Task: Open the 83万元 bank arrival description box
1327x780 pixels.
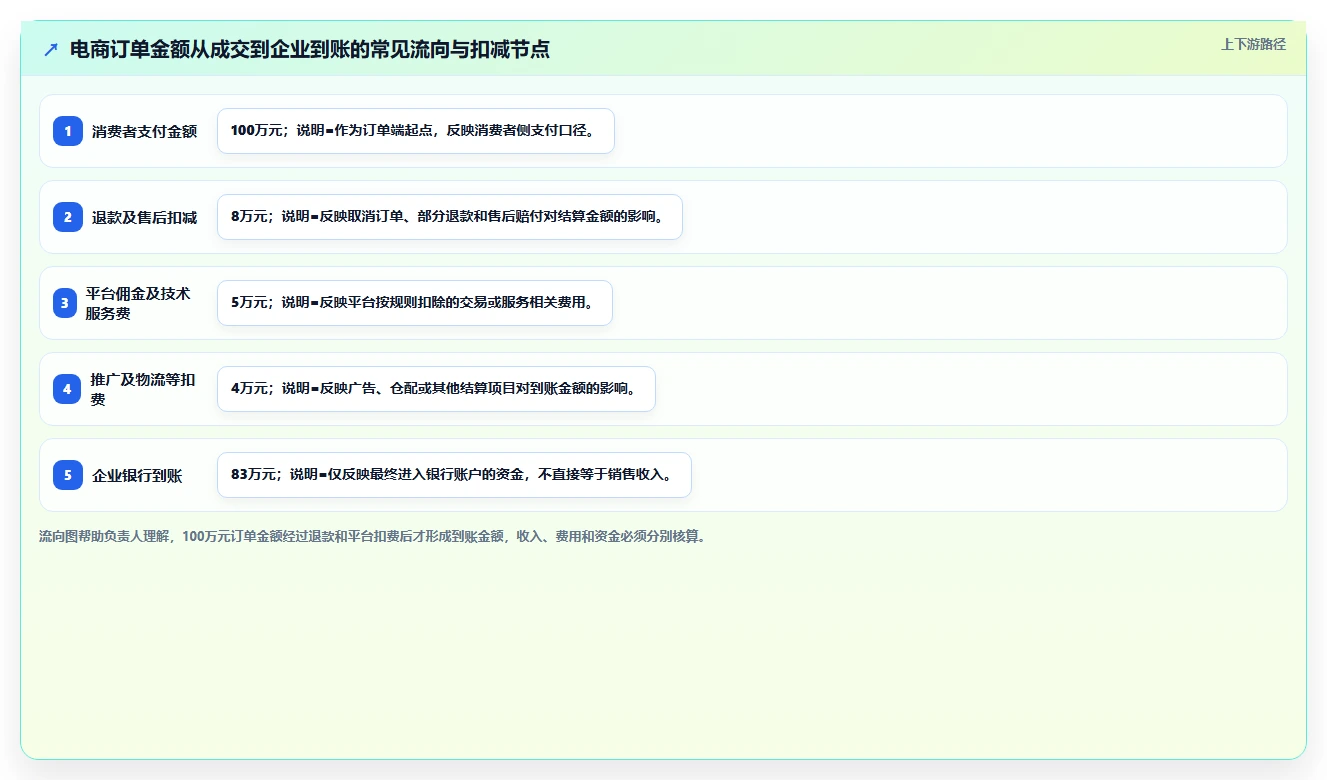Action: [454, 475]
